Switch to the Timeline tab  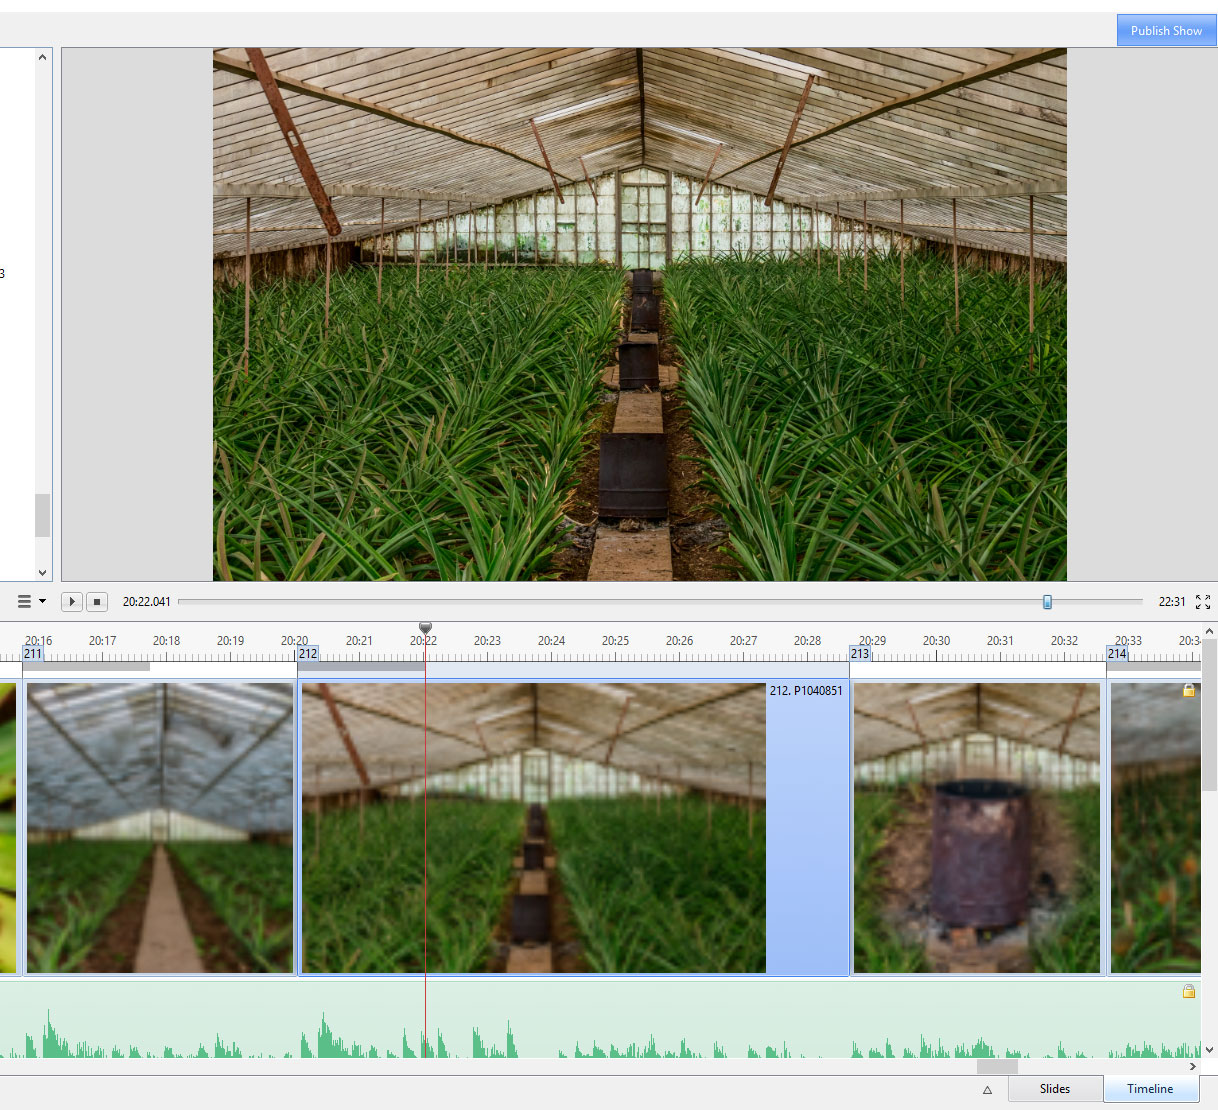point(1150,1089)
